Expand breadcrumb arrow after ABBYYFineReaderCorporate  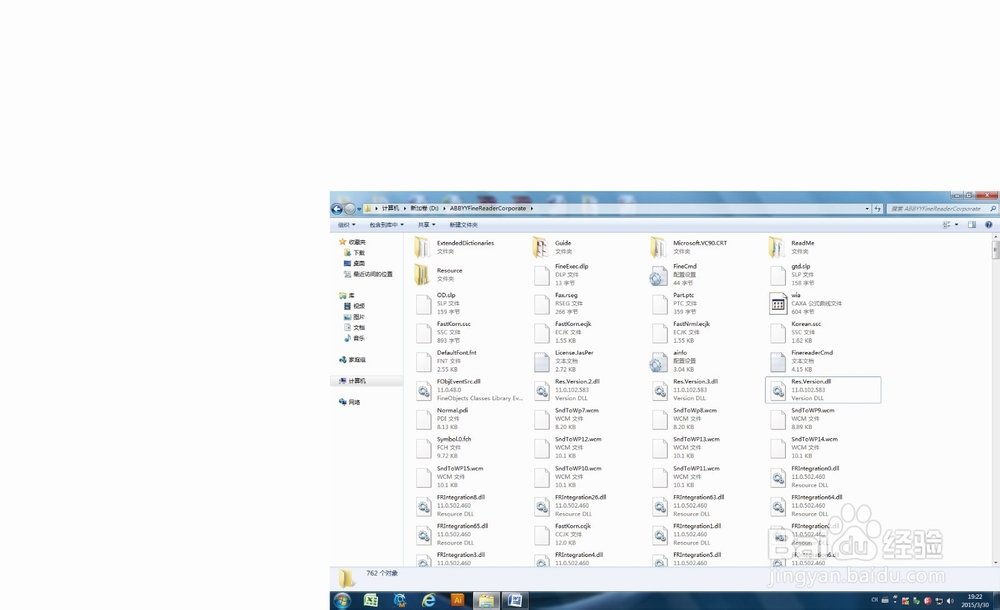click(531, 209)
